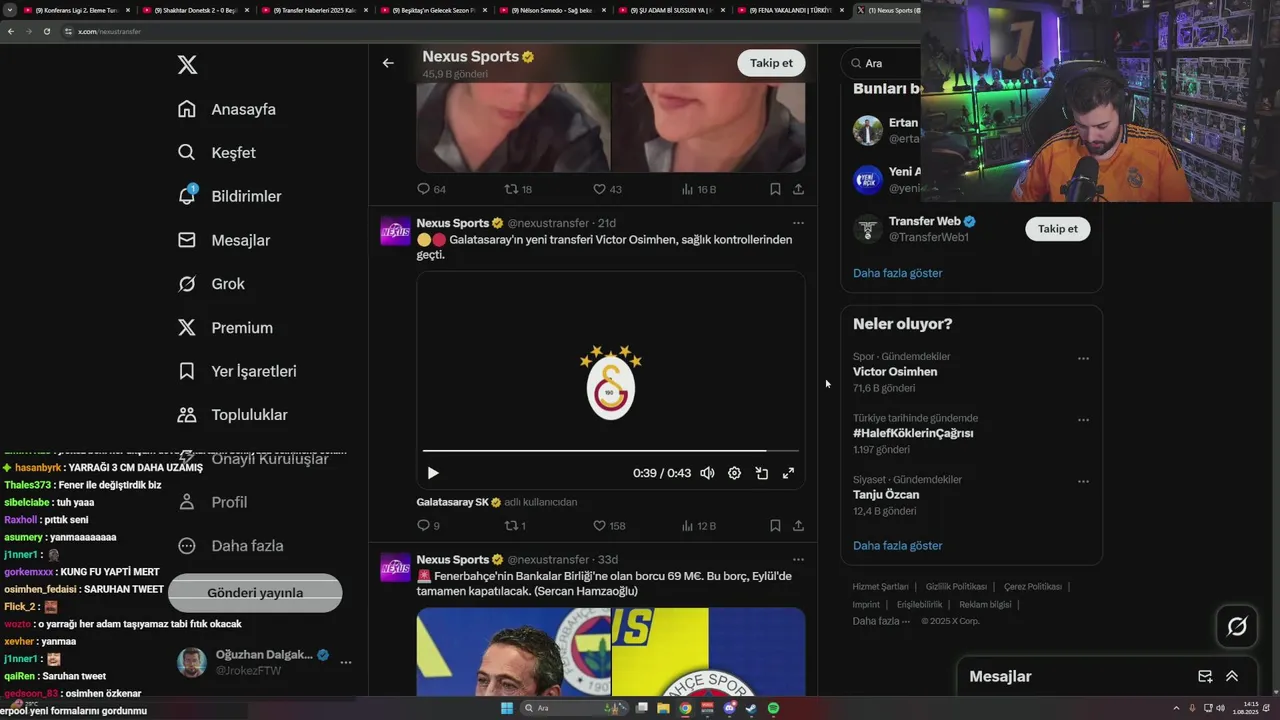1280x720 pixels.
Task: Open Bildirimler notifications
Action: coord(229,196)
